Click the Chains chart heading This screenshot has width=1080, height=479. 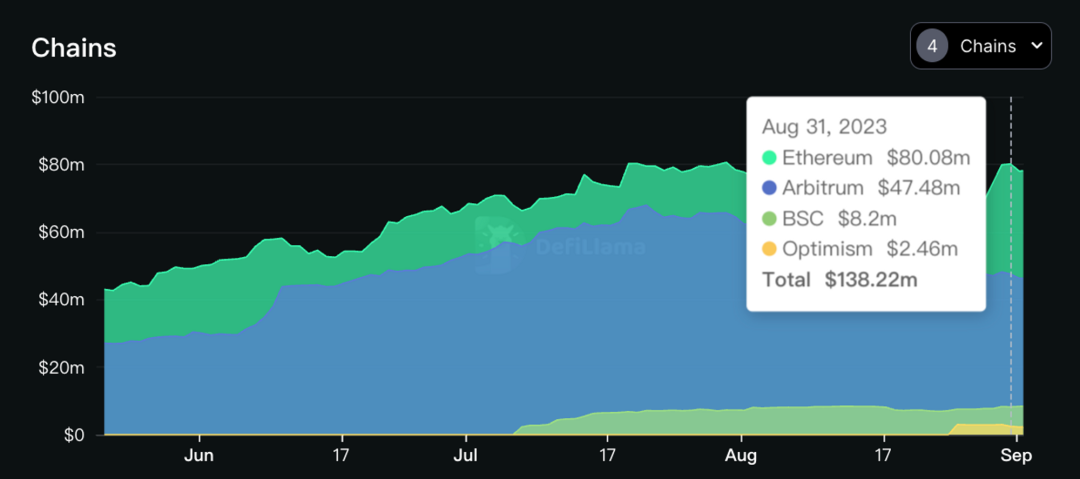74,48
